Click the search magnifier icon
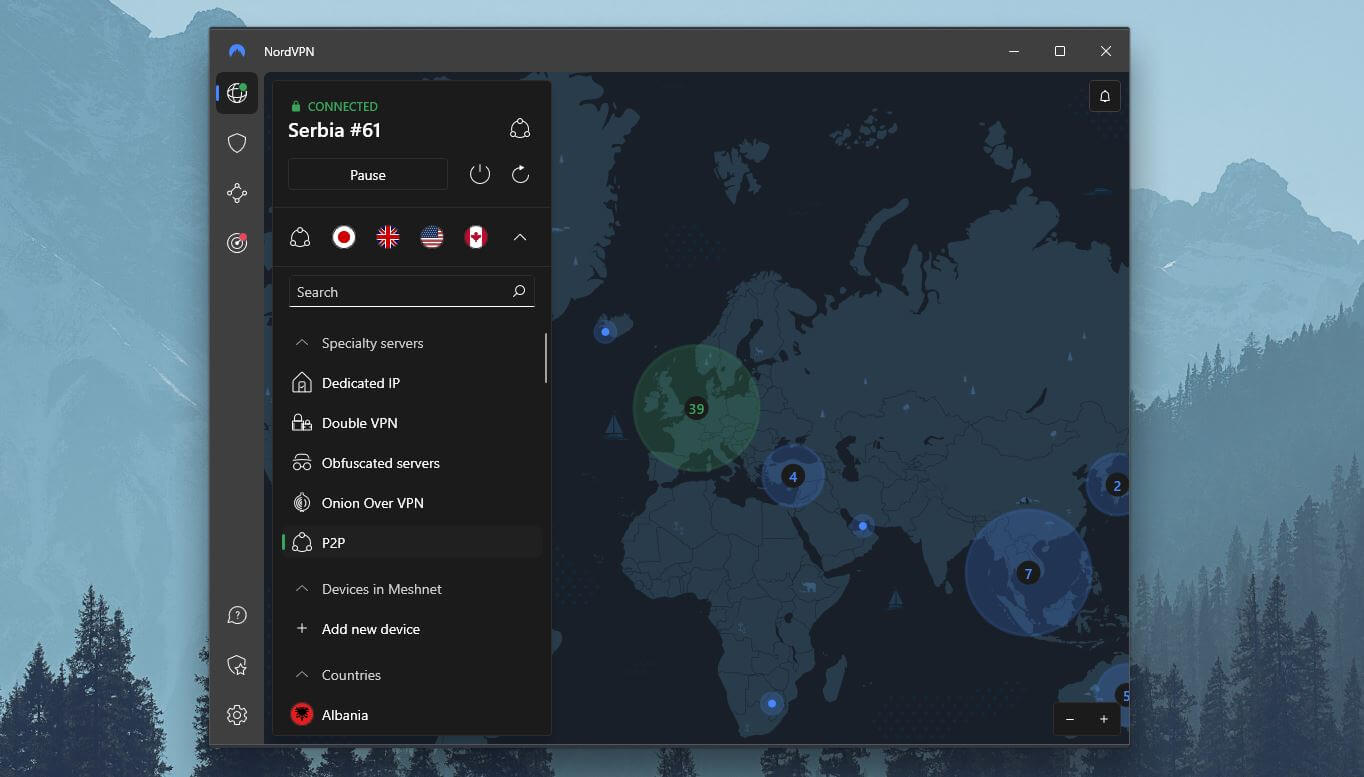The width and height of the screenshot is (1364, 777). pos(519,291)
